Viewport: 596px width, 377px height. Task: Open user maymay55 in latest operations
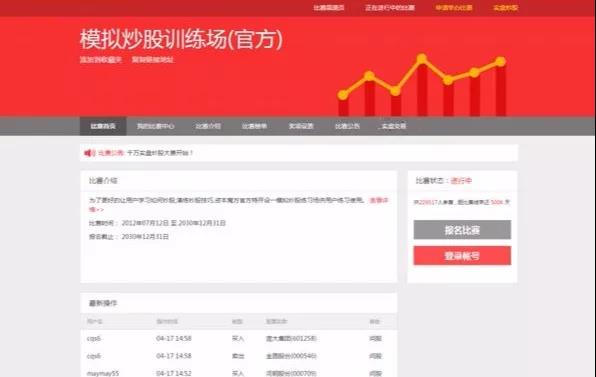pyautogui.click(x=103, y=373)
